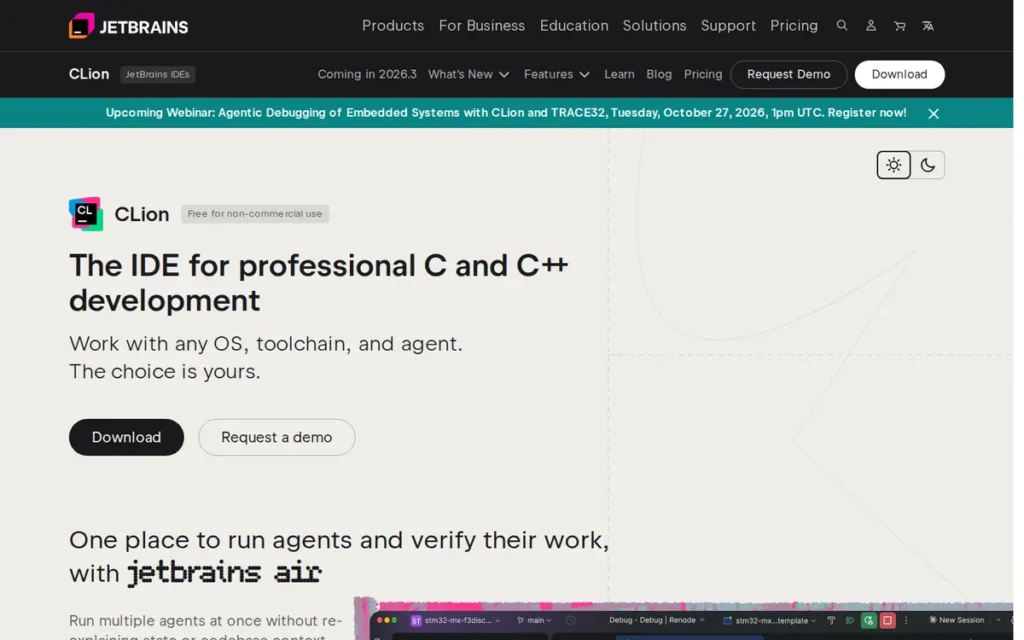Click the white Download button in header
1024x640 pixels.
(899, 74)
